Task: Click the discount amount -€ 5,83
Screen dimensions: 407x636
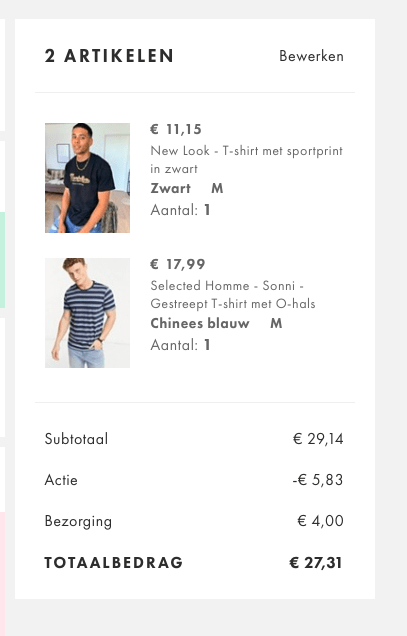Action: 318,480
